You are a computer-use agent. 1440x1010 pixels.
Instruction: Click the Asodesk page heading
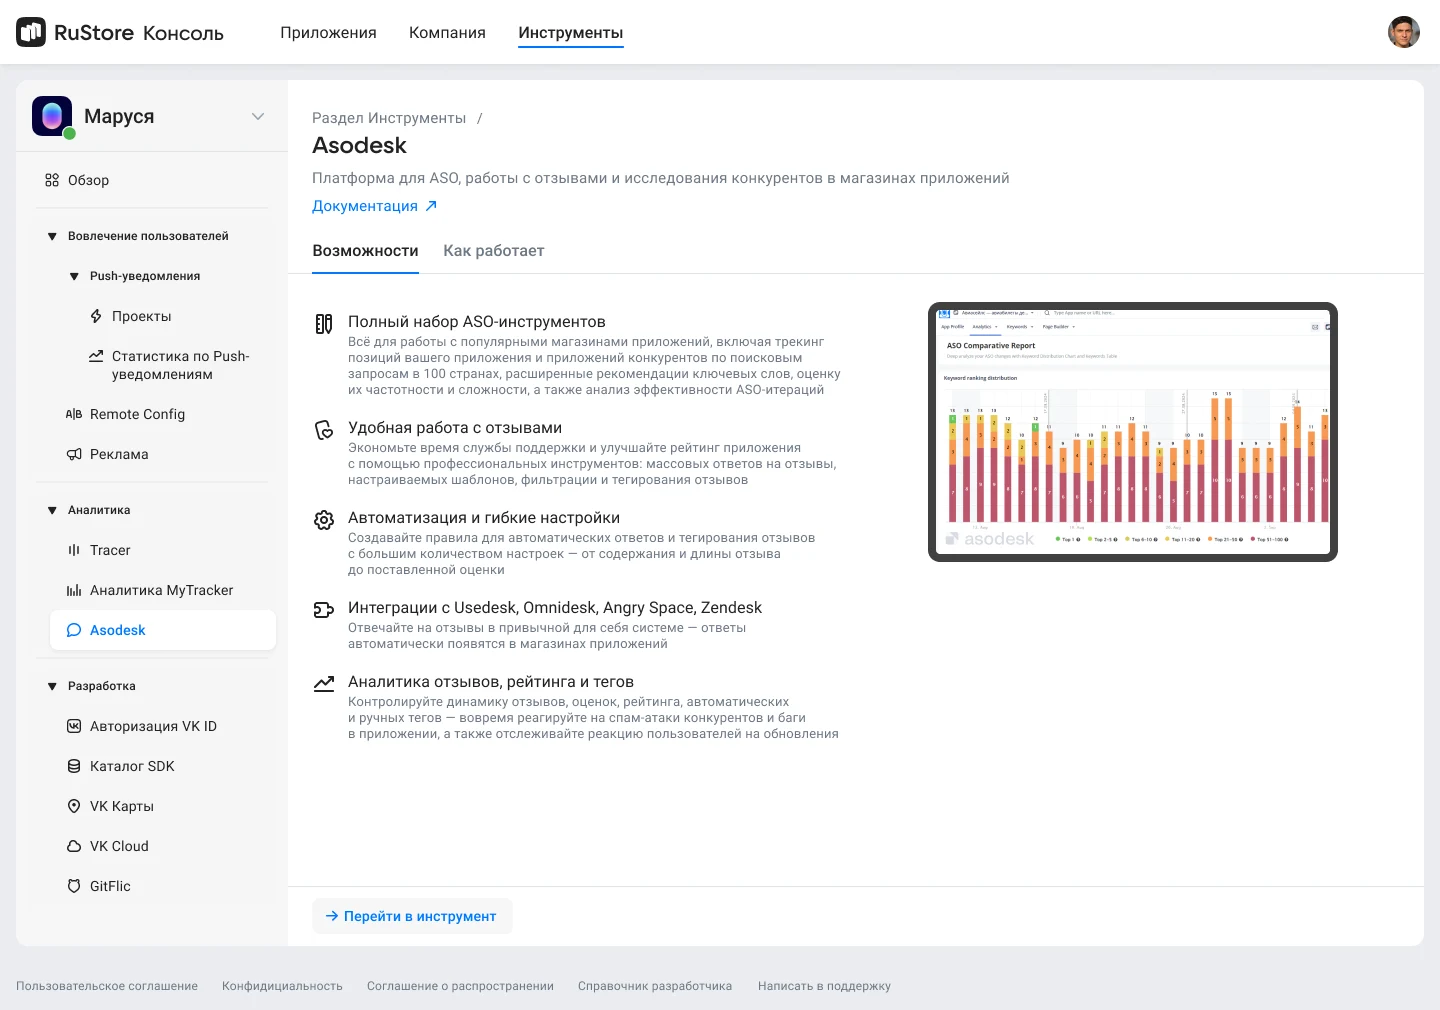[x=359, y=146]
